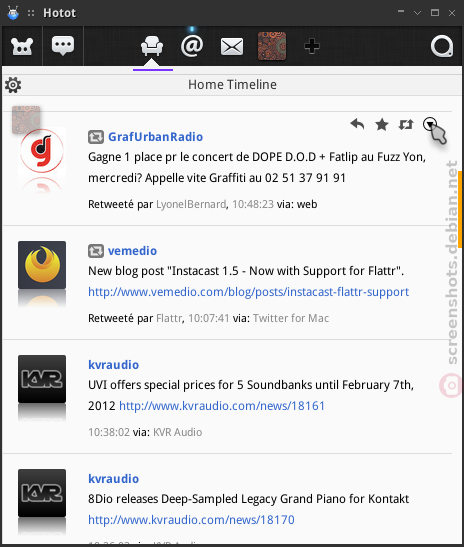The height and width of the screenshot is (547, 464).
Task: Click retweet indicator icon beside GrafUrbanRadio
Action: point(96,137)
